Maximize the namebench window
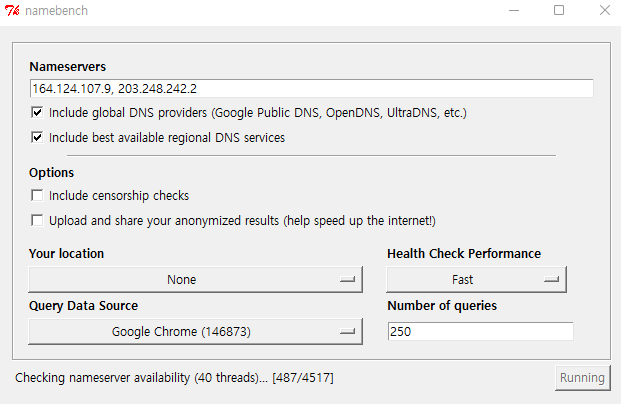 click(x=559, y=10)
